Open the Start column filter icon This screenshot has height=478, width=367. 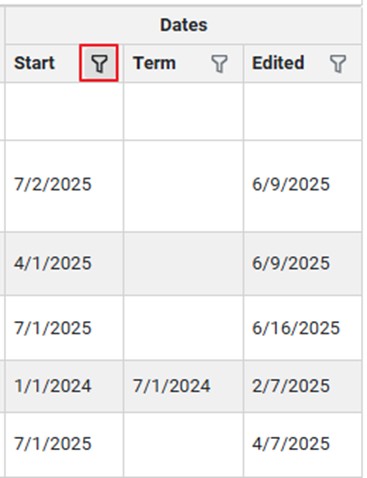(x=99, y=63)
